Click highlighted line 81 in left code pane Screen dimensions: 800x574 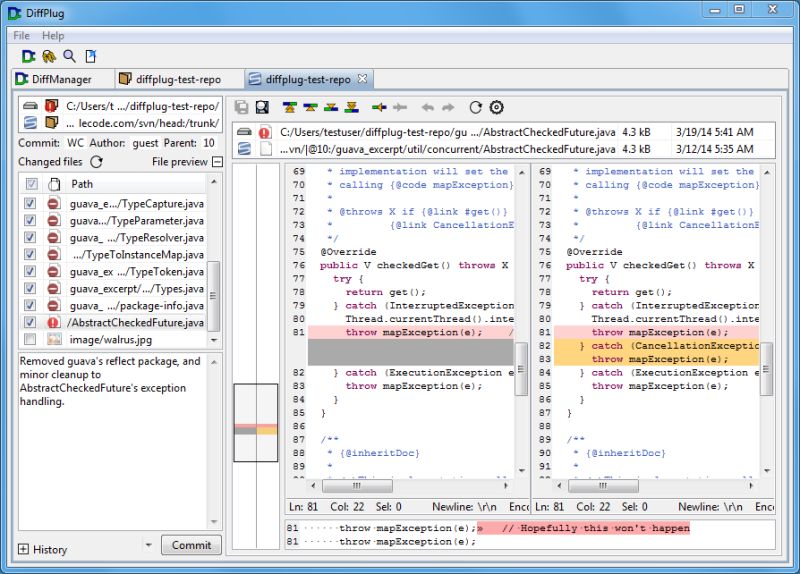[411, 332]
